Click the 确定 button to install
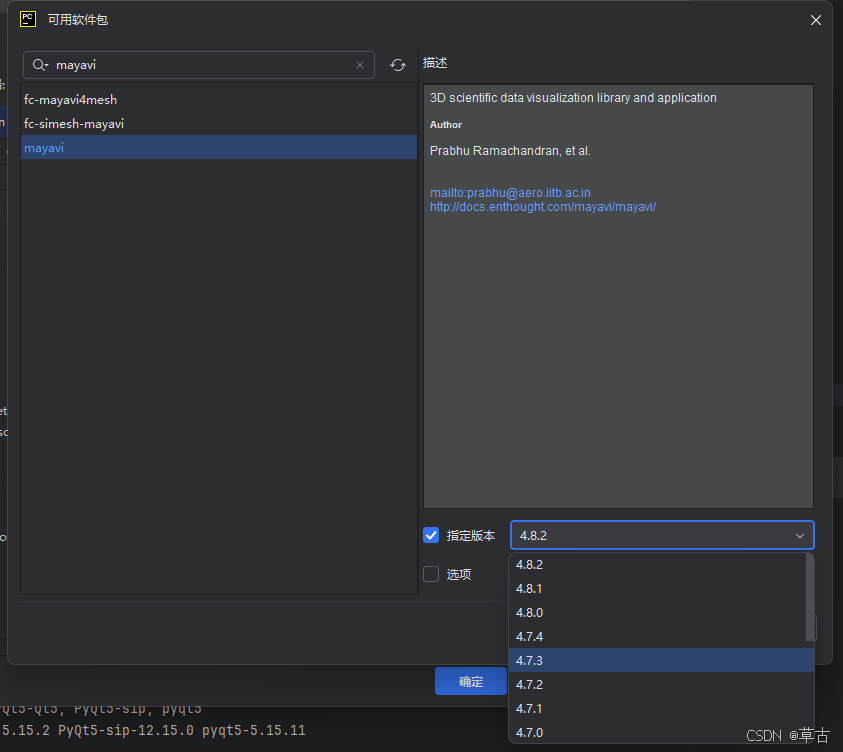The width and height of the screenshot is (843, 752). [470, 681]
